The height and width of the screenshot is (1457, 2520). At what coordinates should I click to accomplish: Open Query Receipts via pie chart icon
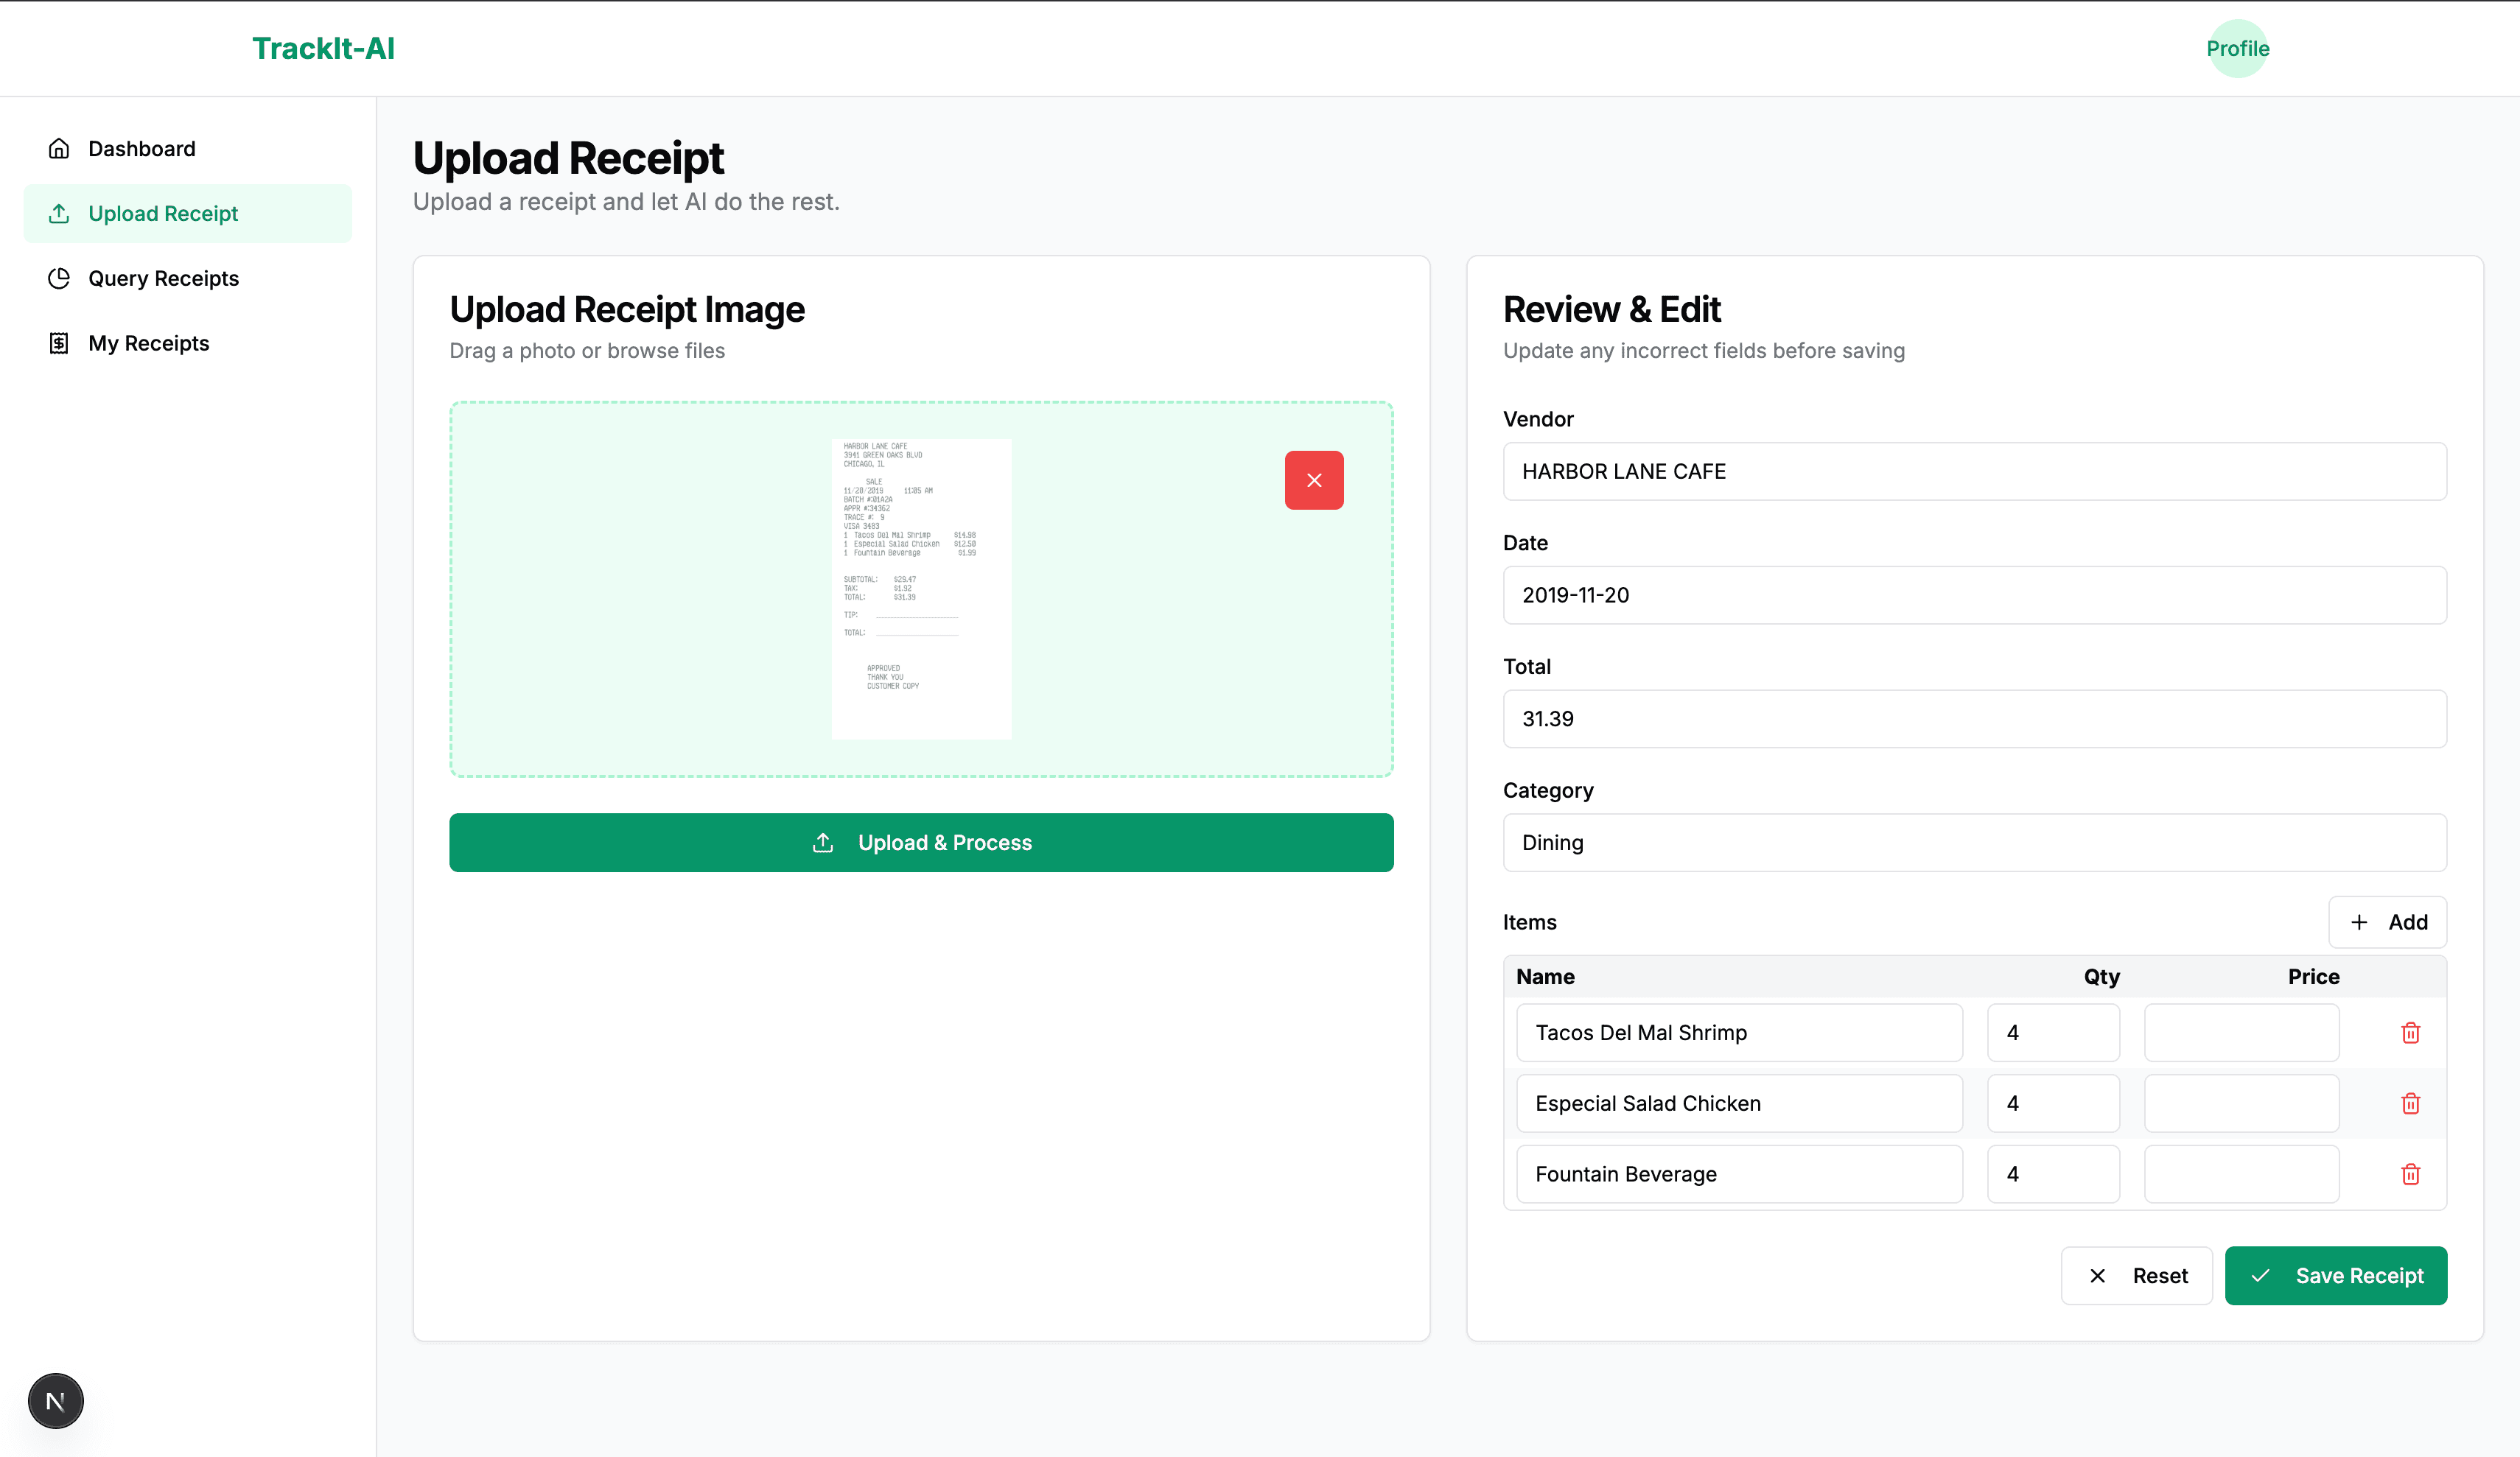(x=60, y=278)
